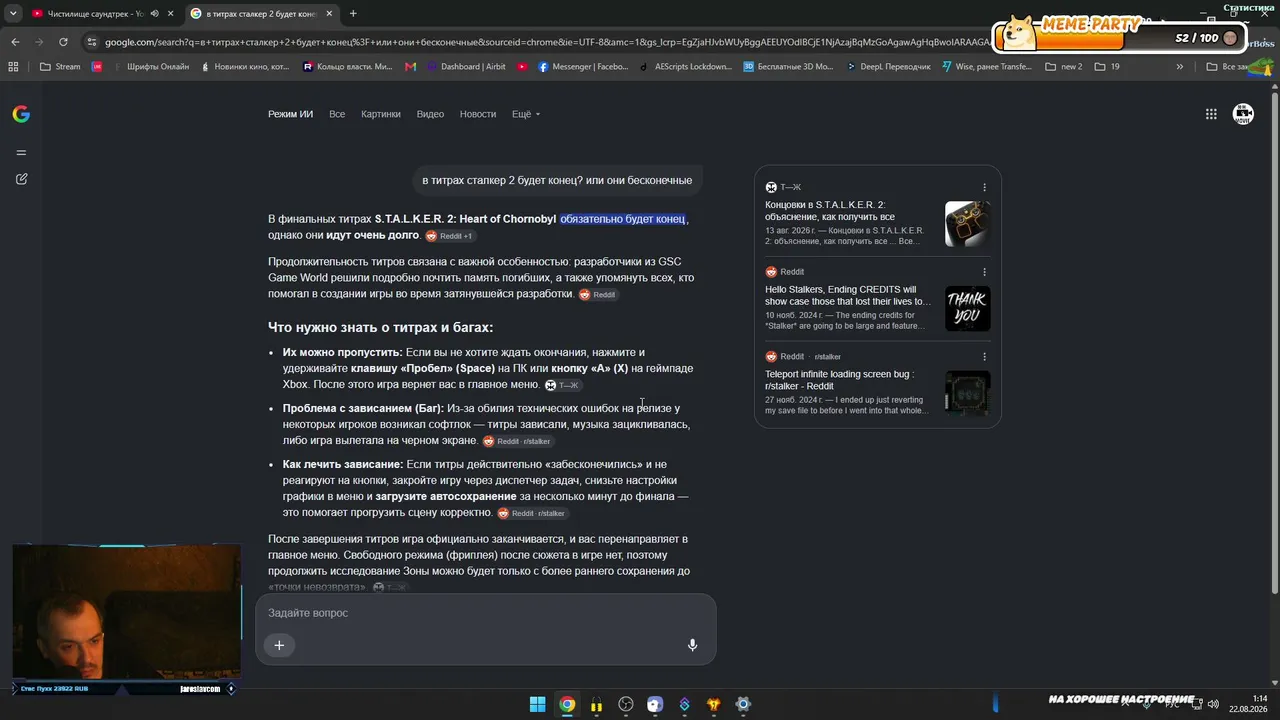Image resolution: width=1280 pixels, height=720 pixels.
Task: Open the Settings gear taskbar icon
Action: coord(743,704)
